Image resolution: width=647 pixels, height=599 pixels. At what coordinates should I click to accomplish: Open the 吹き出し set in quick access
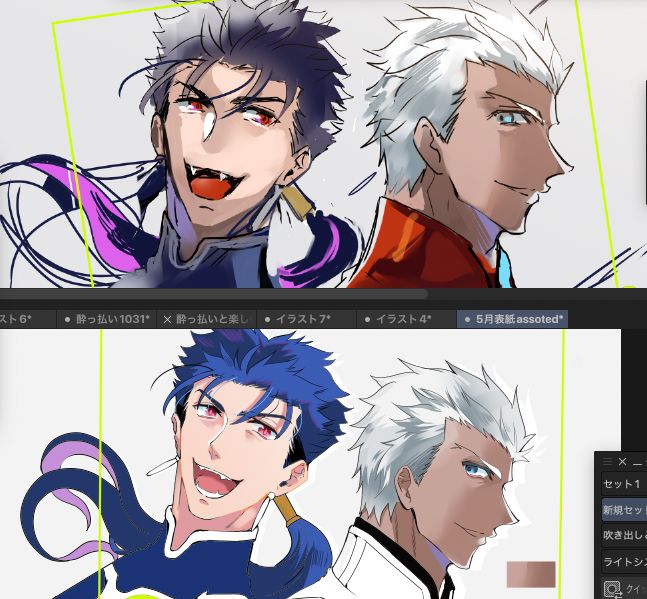tap(624, 535)
